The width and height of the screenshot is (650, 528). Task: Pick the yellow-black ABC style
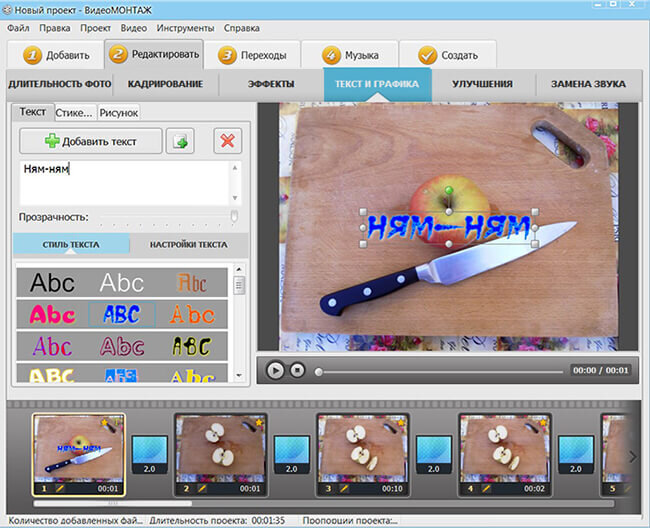coord(192,346)
